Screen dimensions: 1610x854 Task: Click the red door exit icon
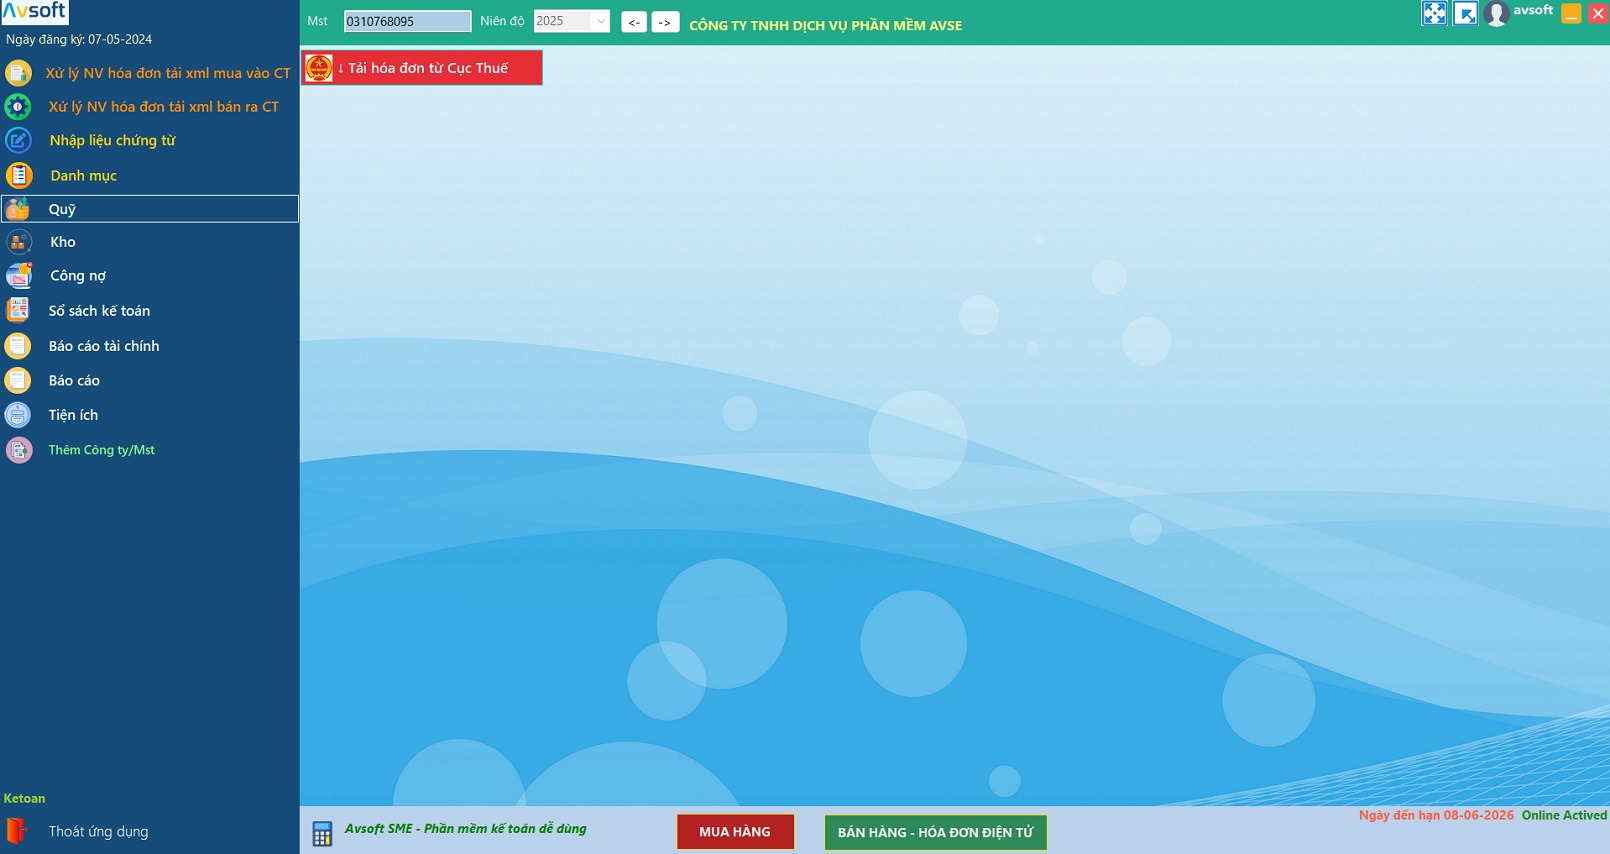tap(16, 831)
